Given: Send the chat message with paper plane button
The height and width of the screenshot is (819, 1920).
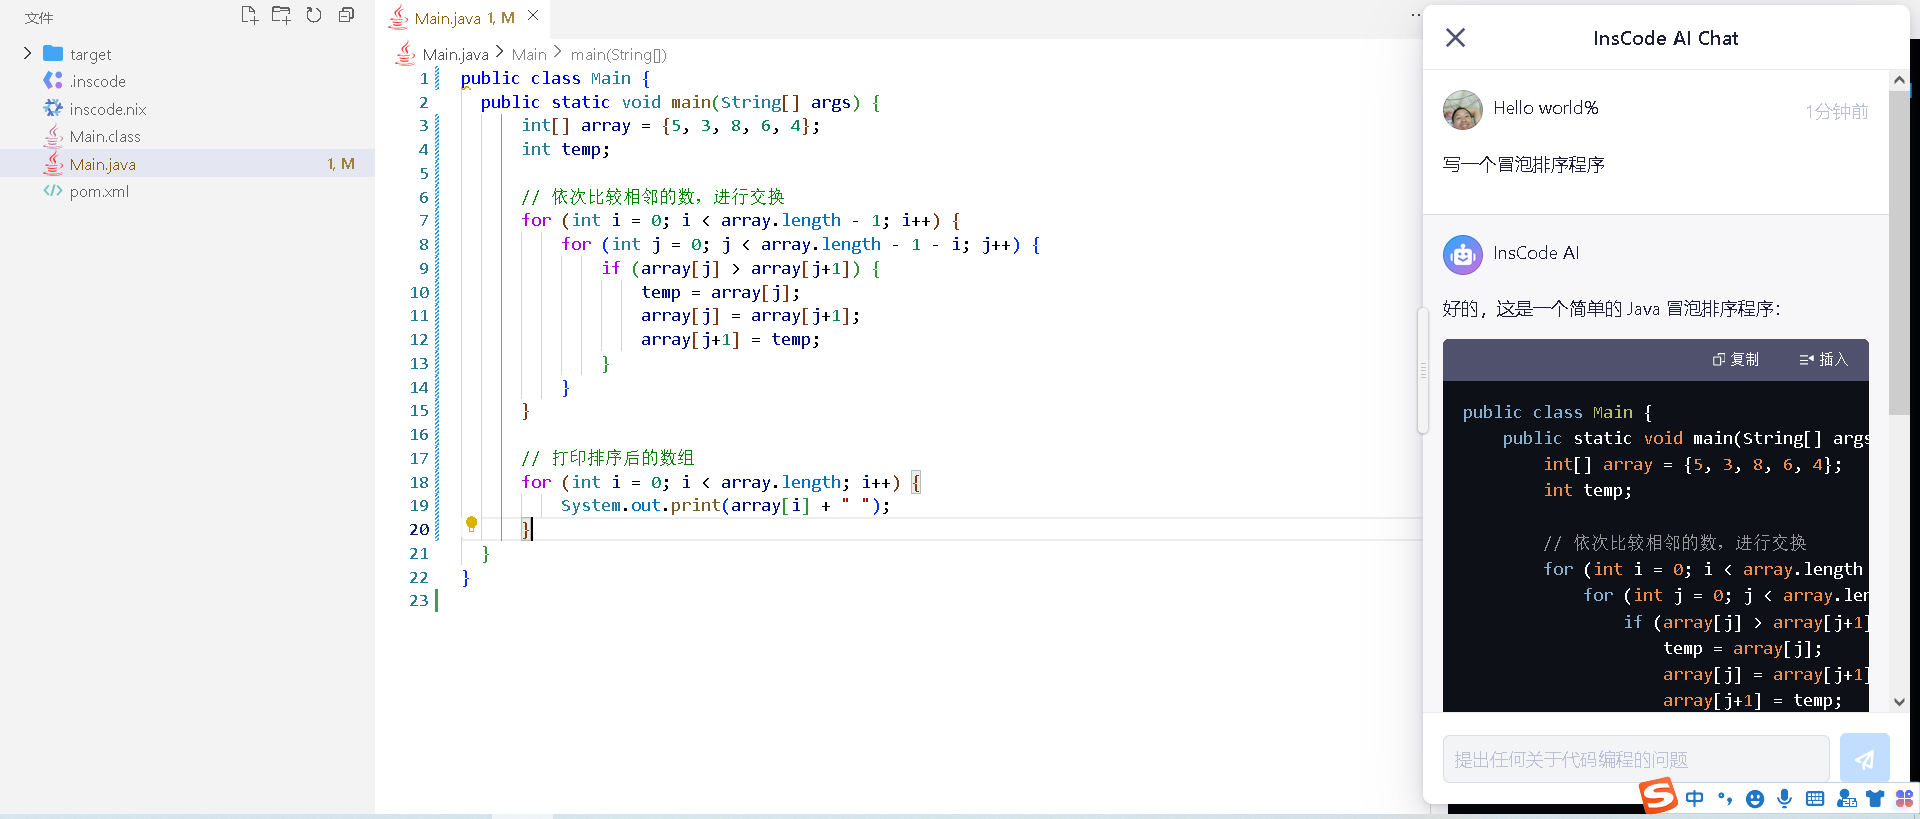Looking at the screenshot, I should 1864,759.
